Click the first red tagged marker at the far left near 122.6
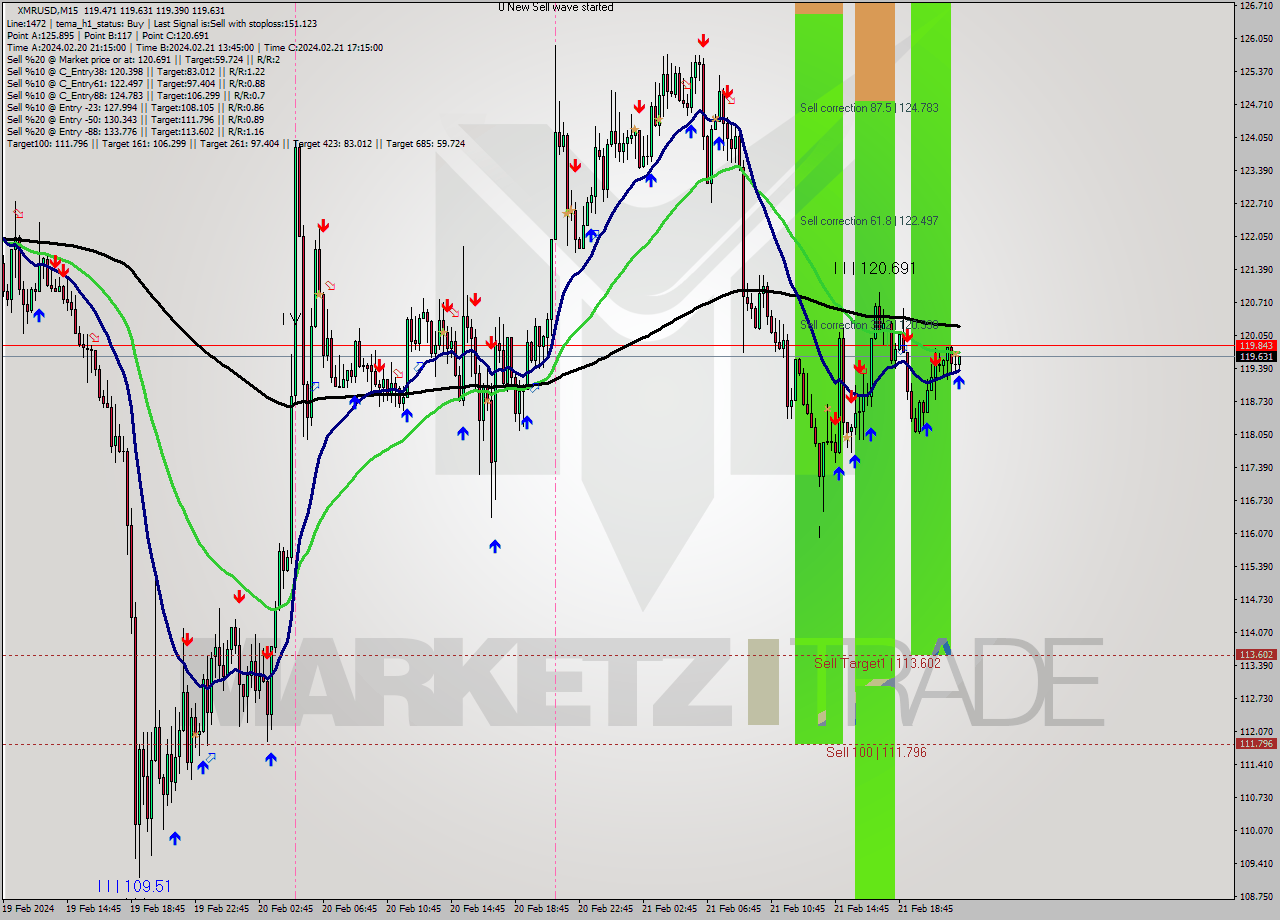This screenshot has width=1280, height=920. pyautogui.click(x=17, y=211)
